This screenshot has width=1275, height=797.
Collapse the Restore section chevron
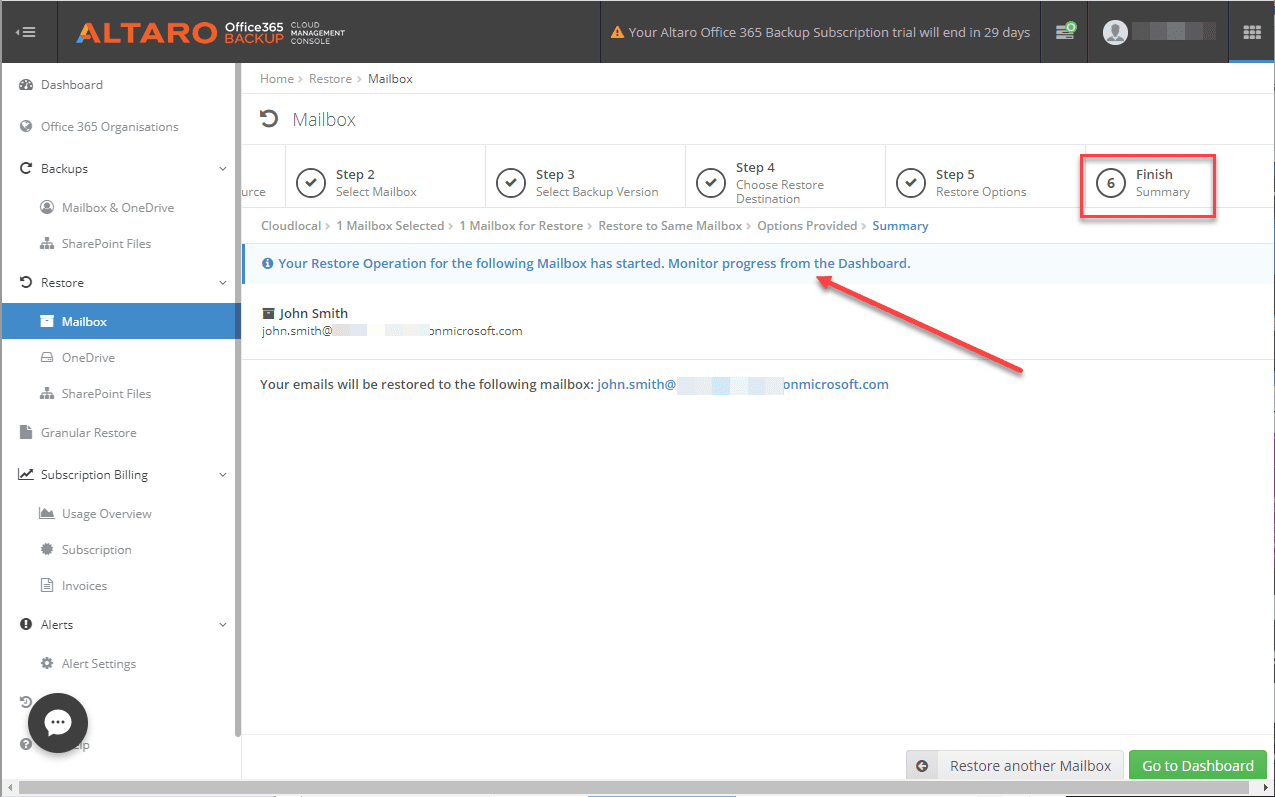[x=222, y=283]
